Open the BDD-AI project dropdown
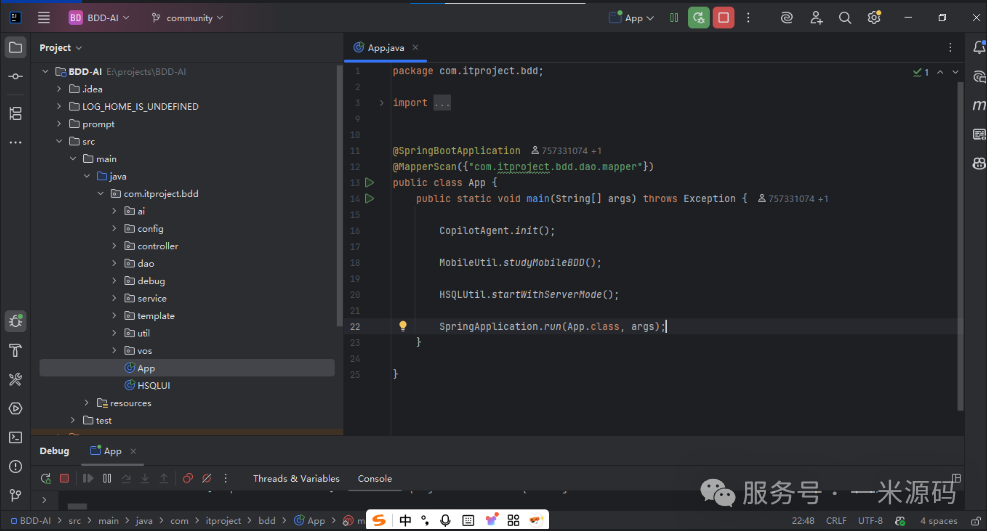Image resolution: width=987 pixels, height=531 pixels. tap(99, 18)
